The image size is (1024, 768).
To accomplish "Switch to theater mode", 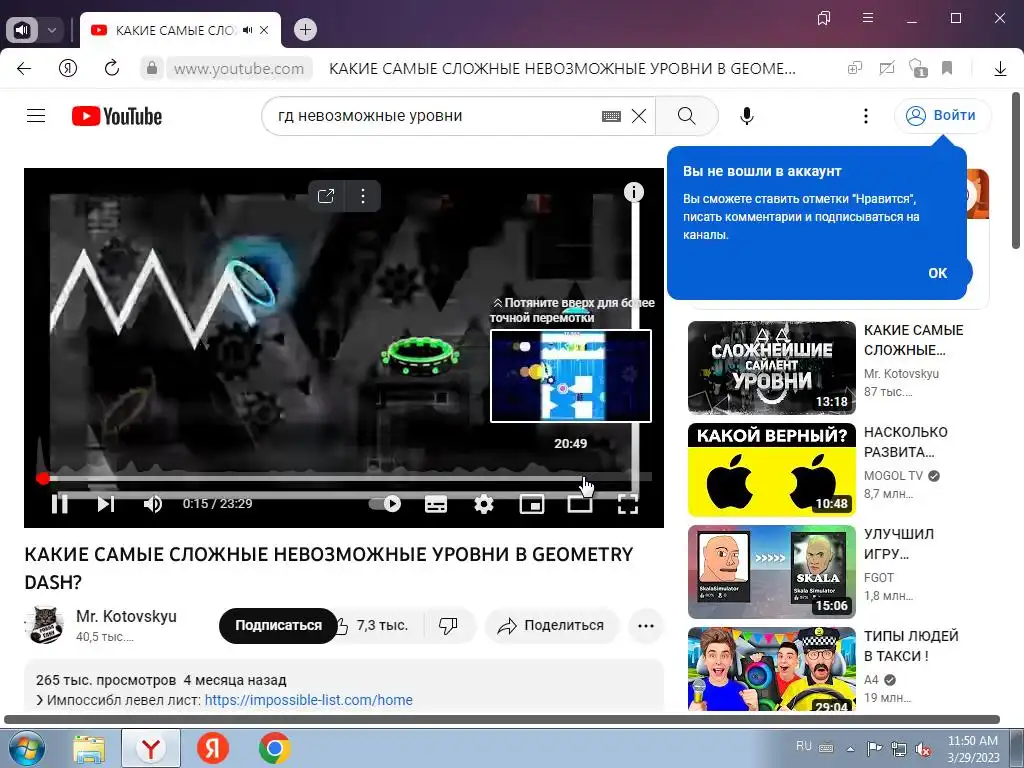I will coord(580,504).
